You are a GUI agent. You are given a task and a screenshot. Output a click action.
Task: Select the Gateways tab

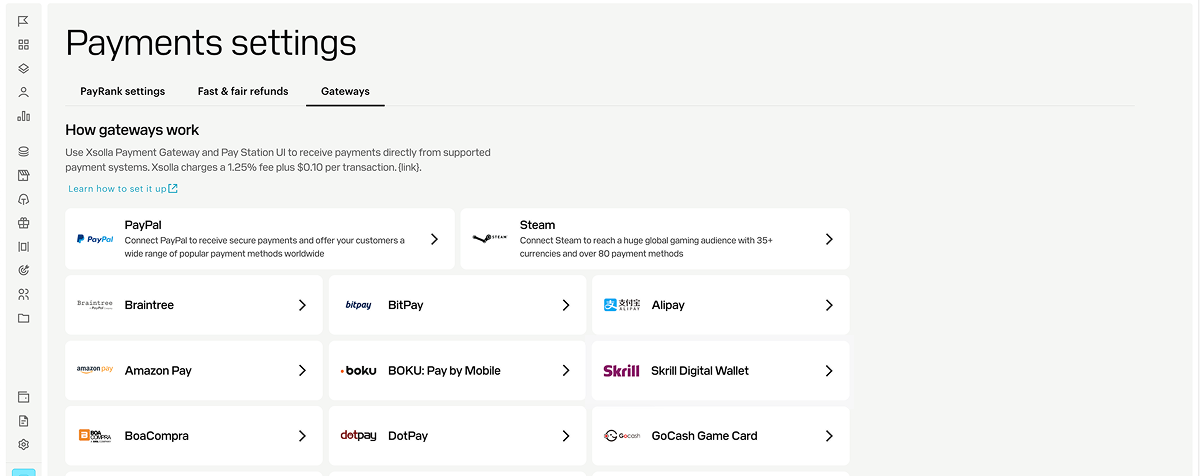345,91
